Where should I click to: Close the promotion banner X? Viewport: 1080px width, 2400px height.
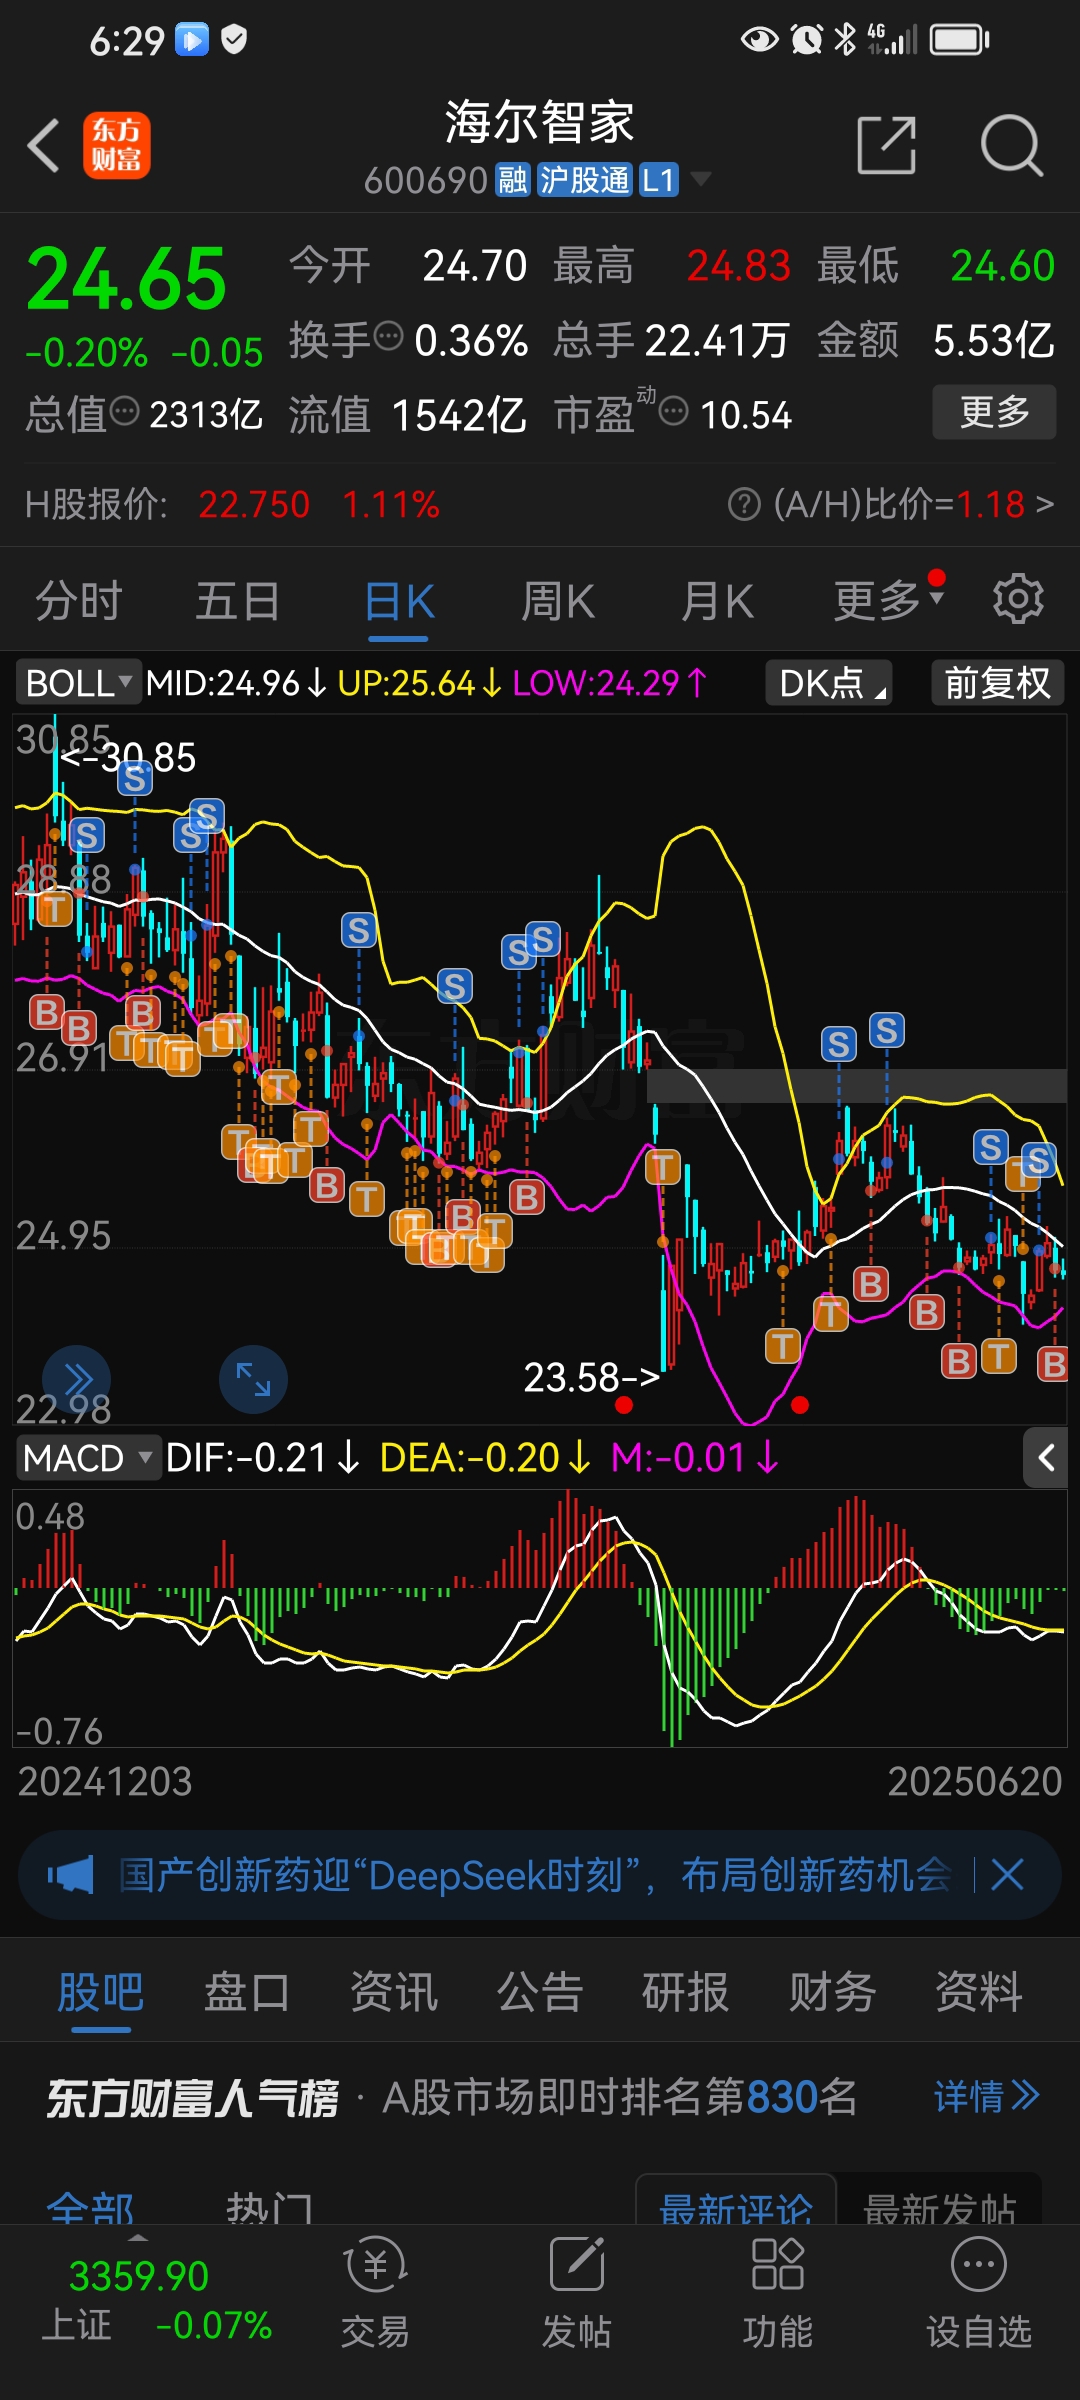[x=1007, y=1875]
